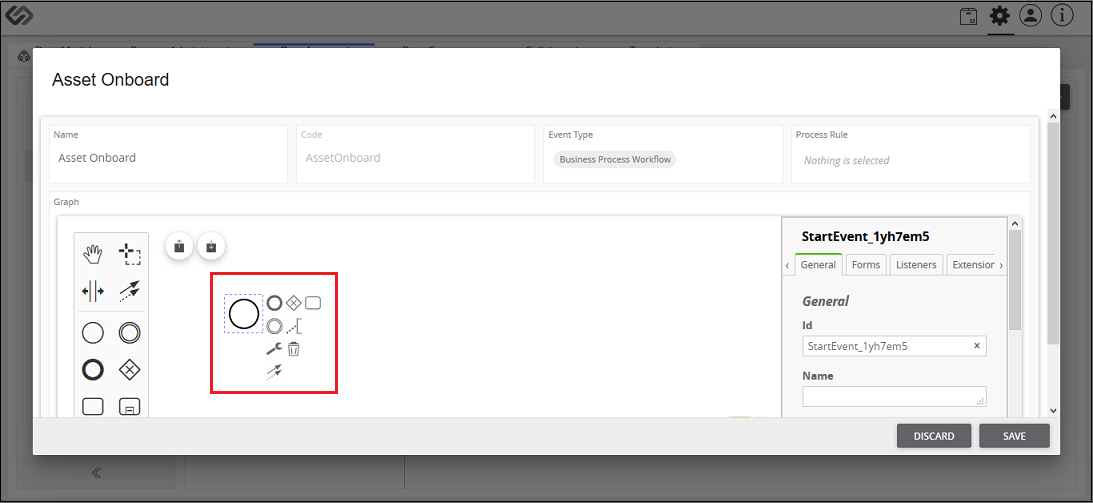This screenshot has width=1093, height=503.
Task: Open the settings gear in header
Action: pos(1000,16)
